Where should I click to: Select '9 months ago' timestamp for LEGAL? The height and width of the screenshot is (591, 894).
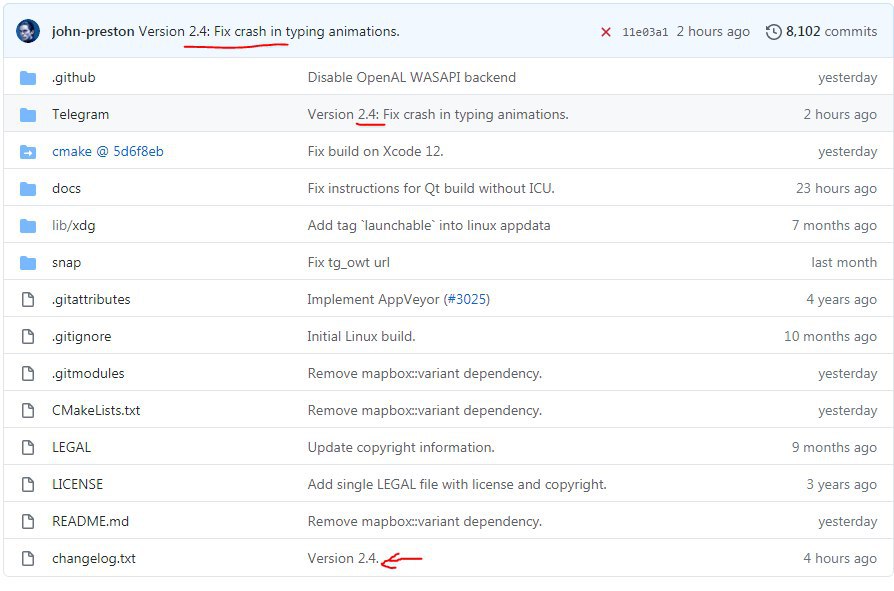click(x=834, y=448)
